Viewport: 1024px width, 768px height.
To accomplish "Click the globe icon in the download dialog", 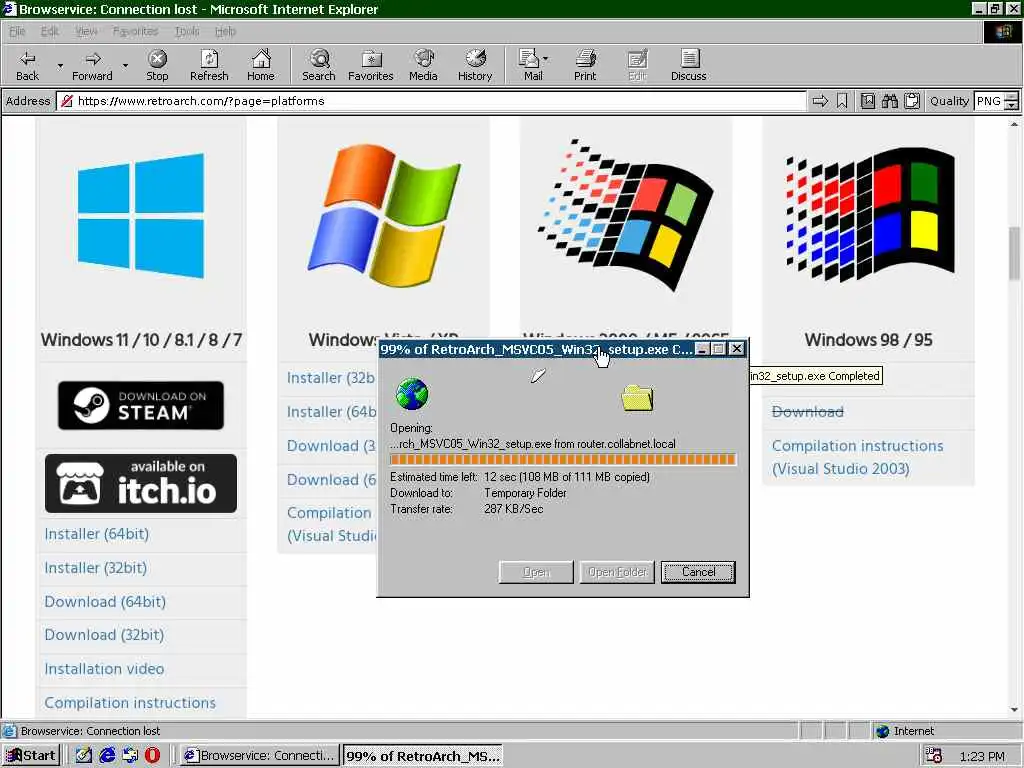I will tap(412, 394).
